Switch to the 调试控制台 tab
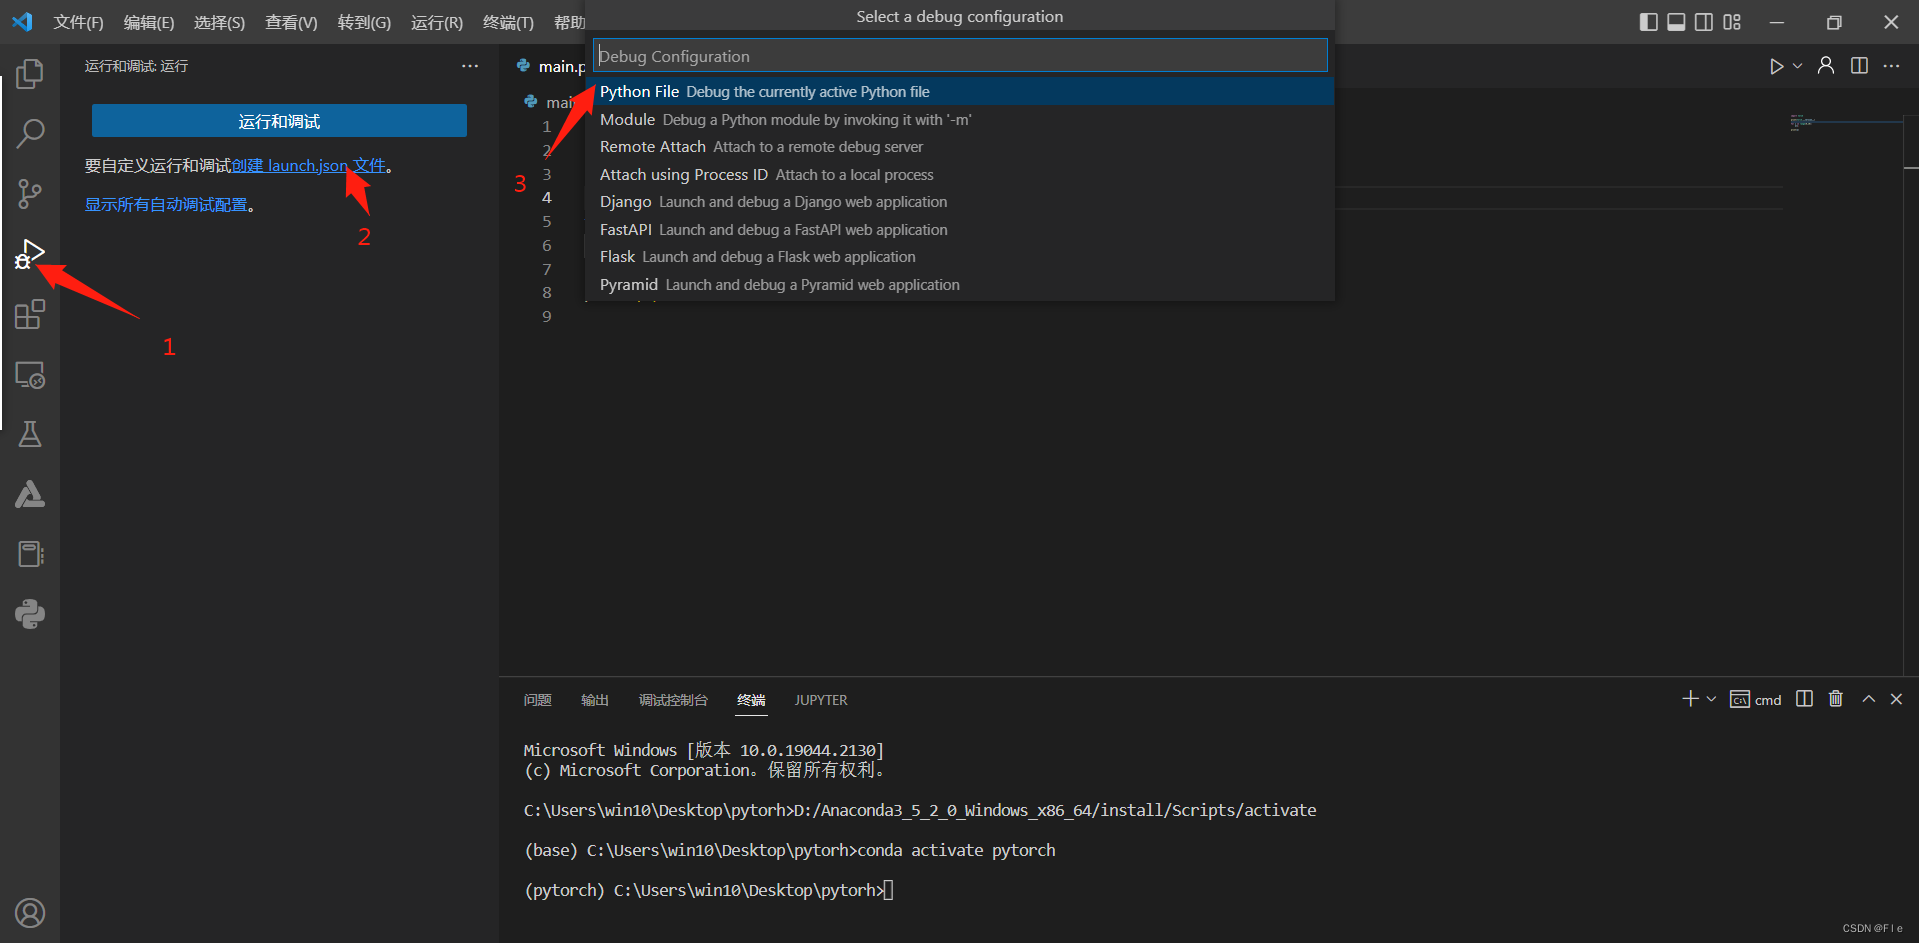The image size is (1919, 943). pyautogui.click(x=673, y=700)
